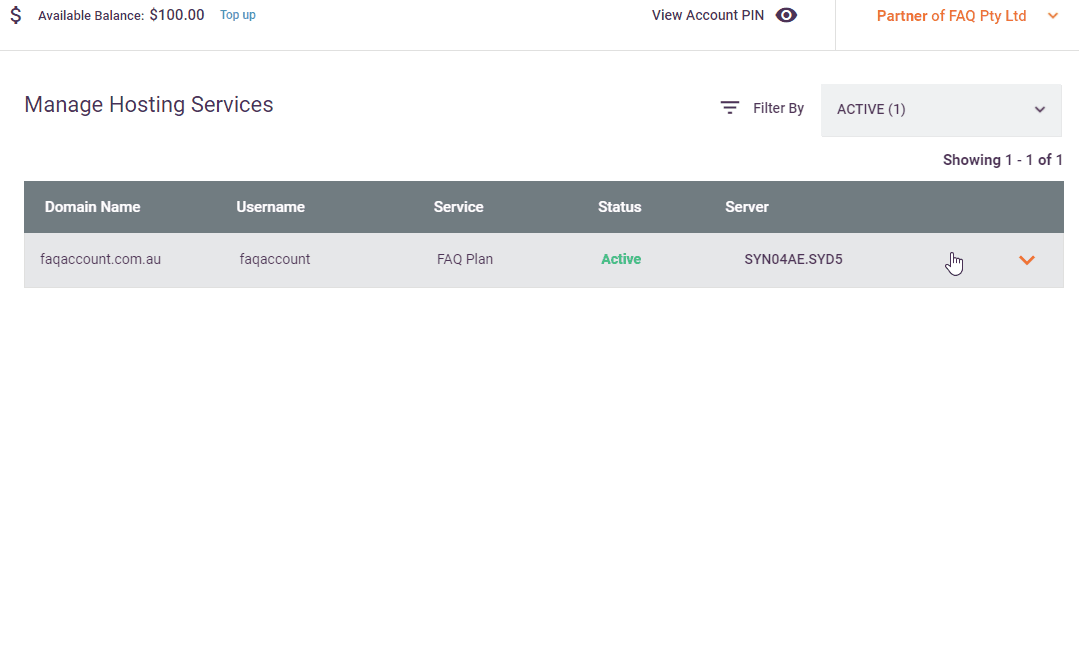Toggle the Active status filter on the service row
This screenshot has width=1079, height=655.
pos(620,259)
